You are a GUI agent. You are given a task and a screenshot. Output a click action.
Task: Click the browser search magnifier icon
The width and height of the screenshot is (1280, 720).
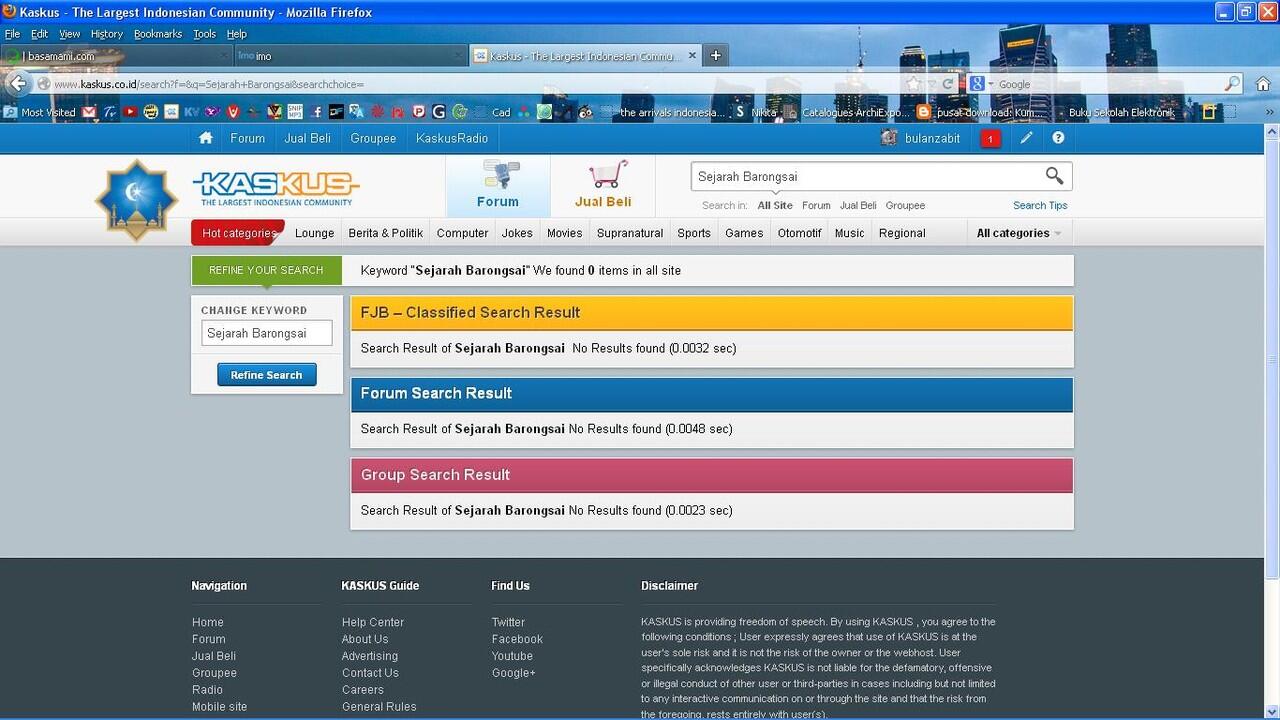point(1232,84)
